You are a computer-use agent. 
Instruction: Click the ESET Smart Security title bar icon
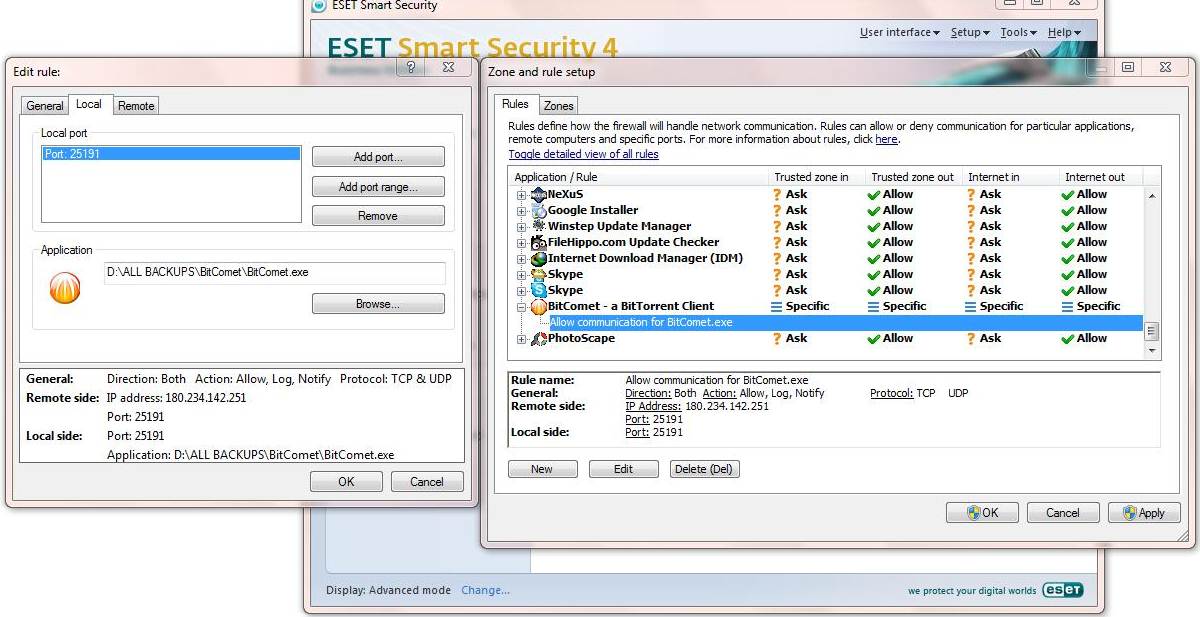pos(319,5)
